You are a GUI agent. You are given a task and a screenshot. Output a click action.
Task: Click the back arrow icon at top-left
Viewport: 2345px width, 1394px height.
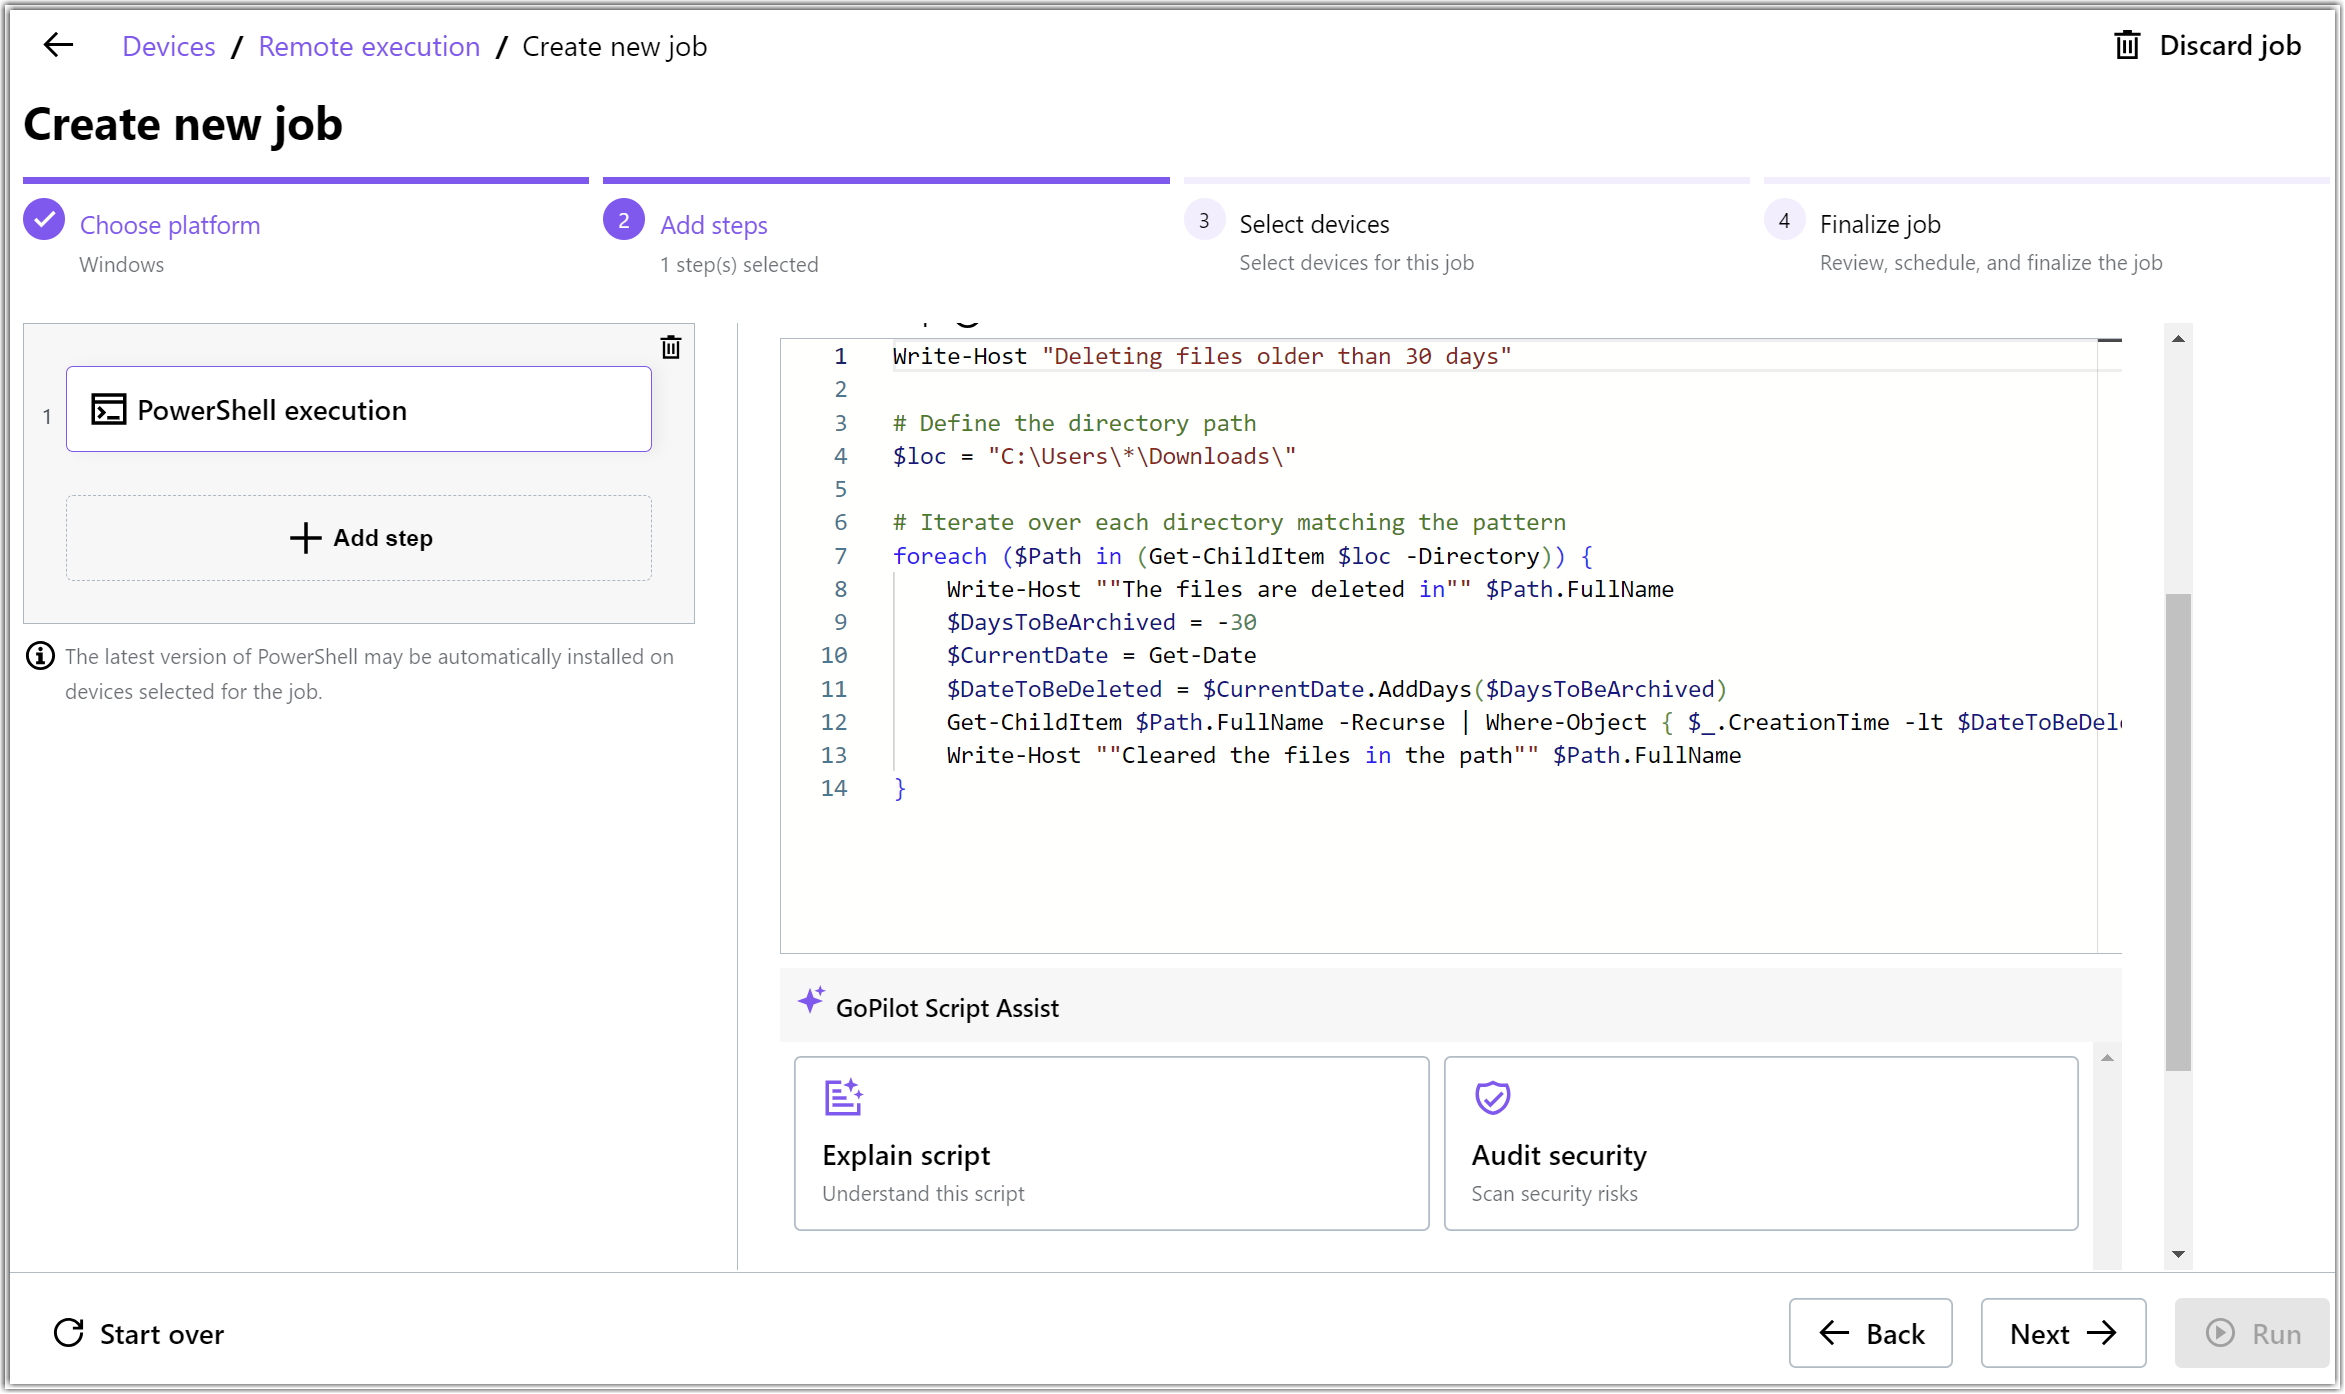click(58, 45)
